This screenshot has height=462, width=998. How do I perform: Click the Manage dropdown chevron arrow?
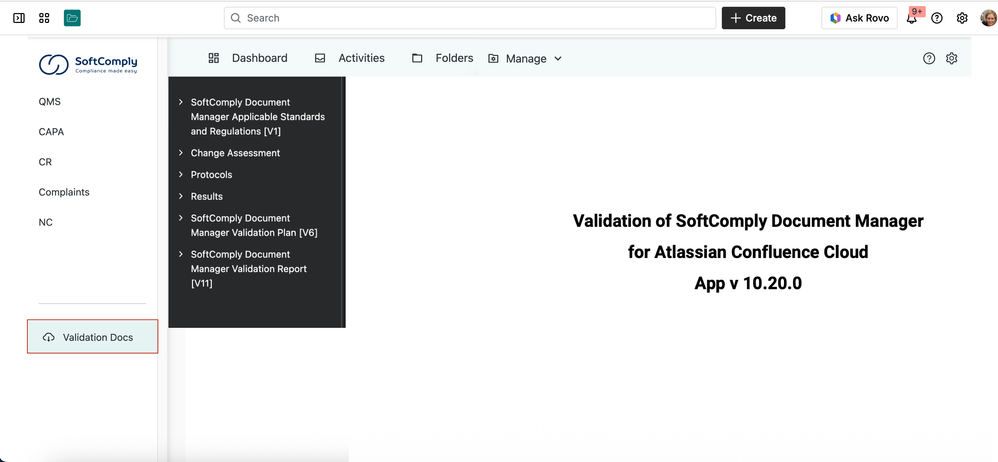558,59
